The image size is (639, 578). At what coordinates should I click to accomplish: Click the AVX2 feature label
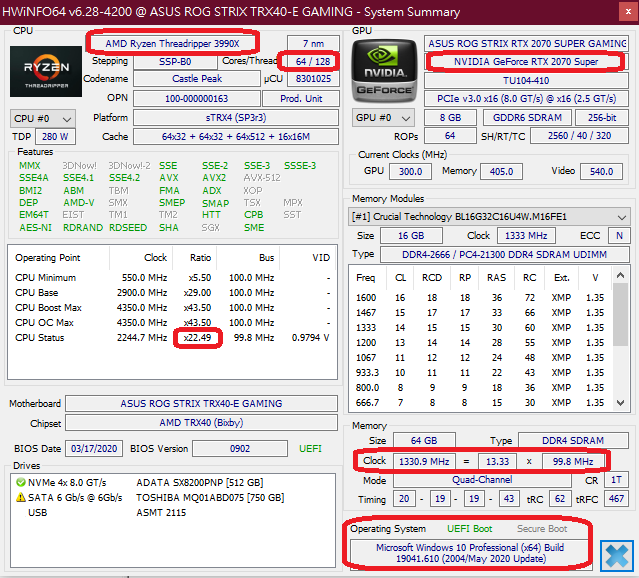214,178
